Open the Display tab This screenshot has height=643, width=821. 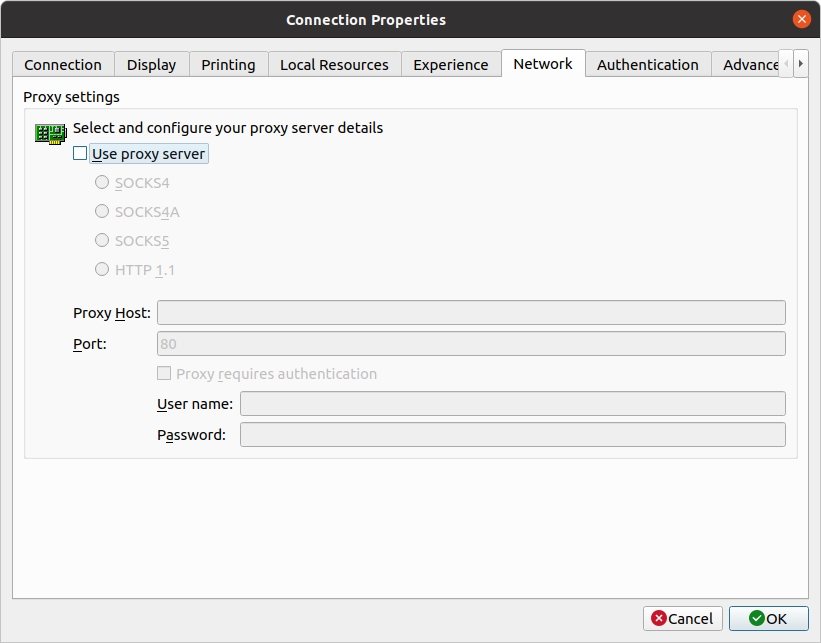pos(151,65)
